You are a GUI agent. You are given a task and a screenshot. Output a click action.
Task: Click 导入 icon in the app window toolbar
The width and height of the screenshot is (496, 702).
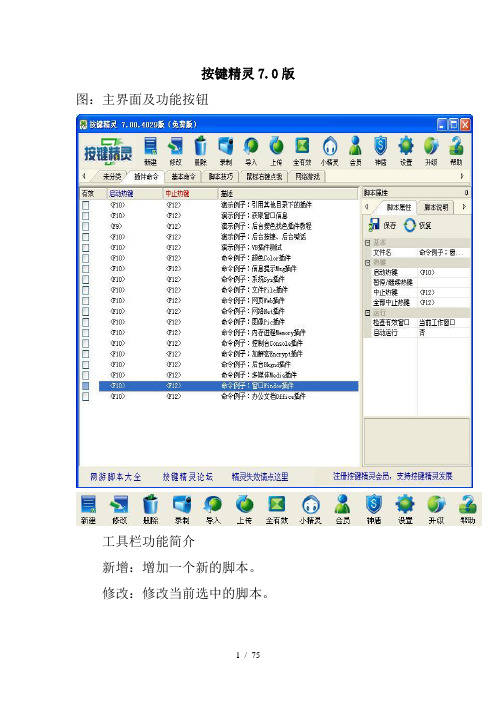(251, 150)
